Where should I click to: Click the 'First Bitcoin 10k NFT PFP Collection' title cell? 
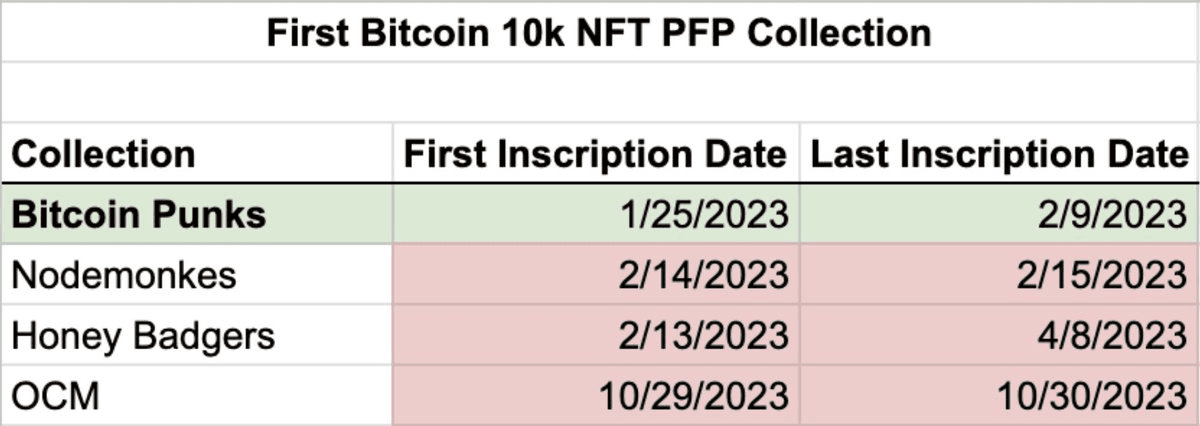(598, 33)
